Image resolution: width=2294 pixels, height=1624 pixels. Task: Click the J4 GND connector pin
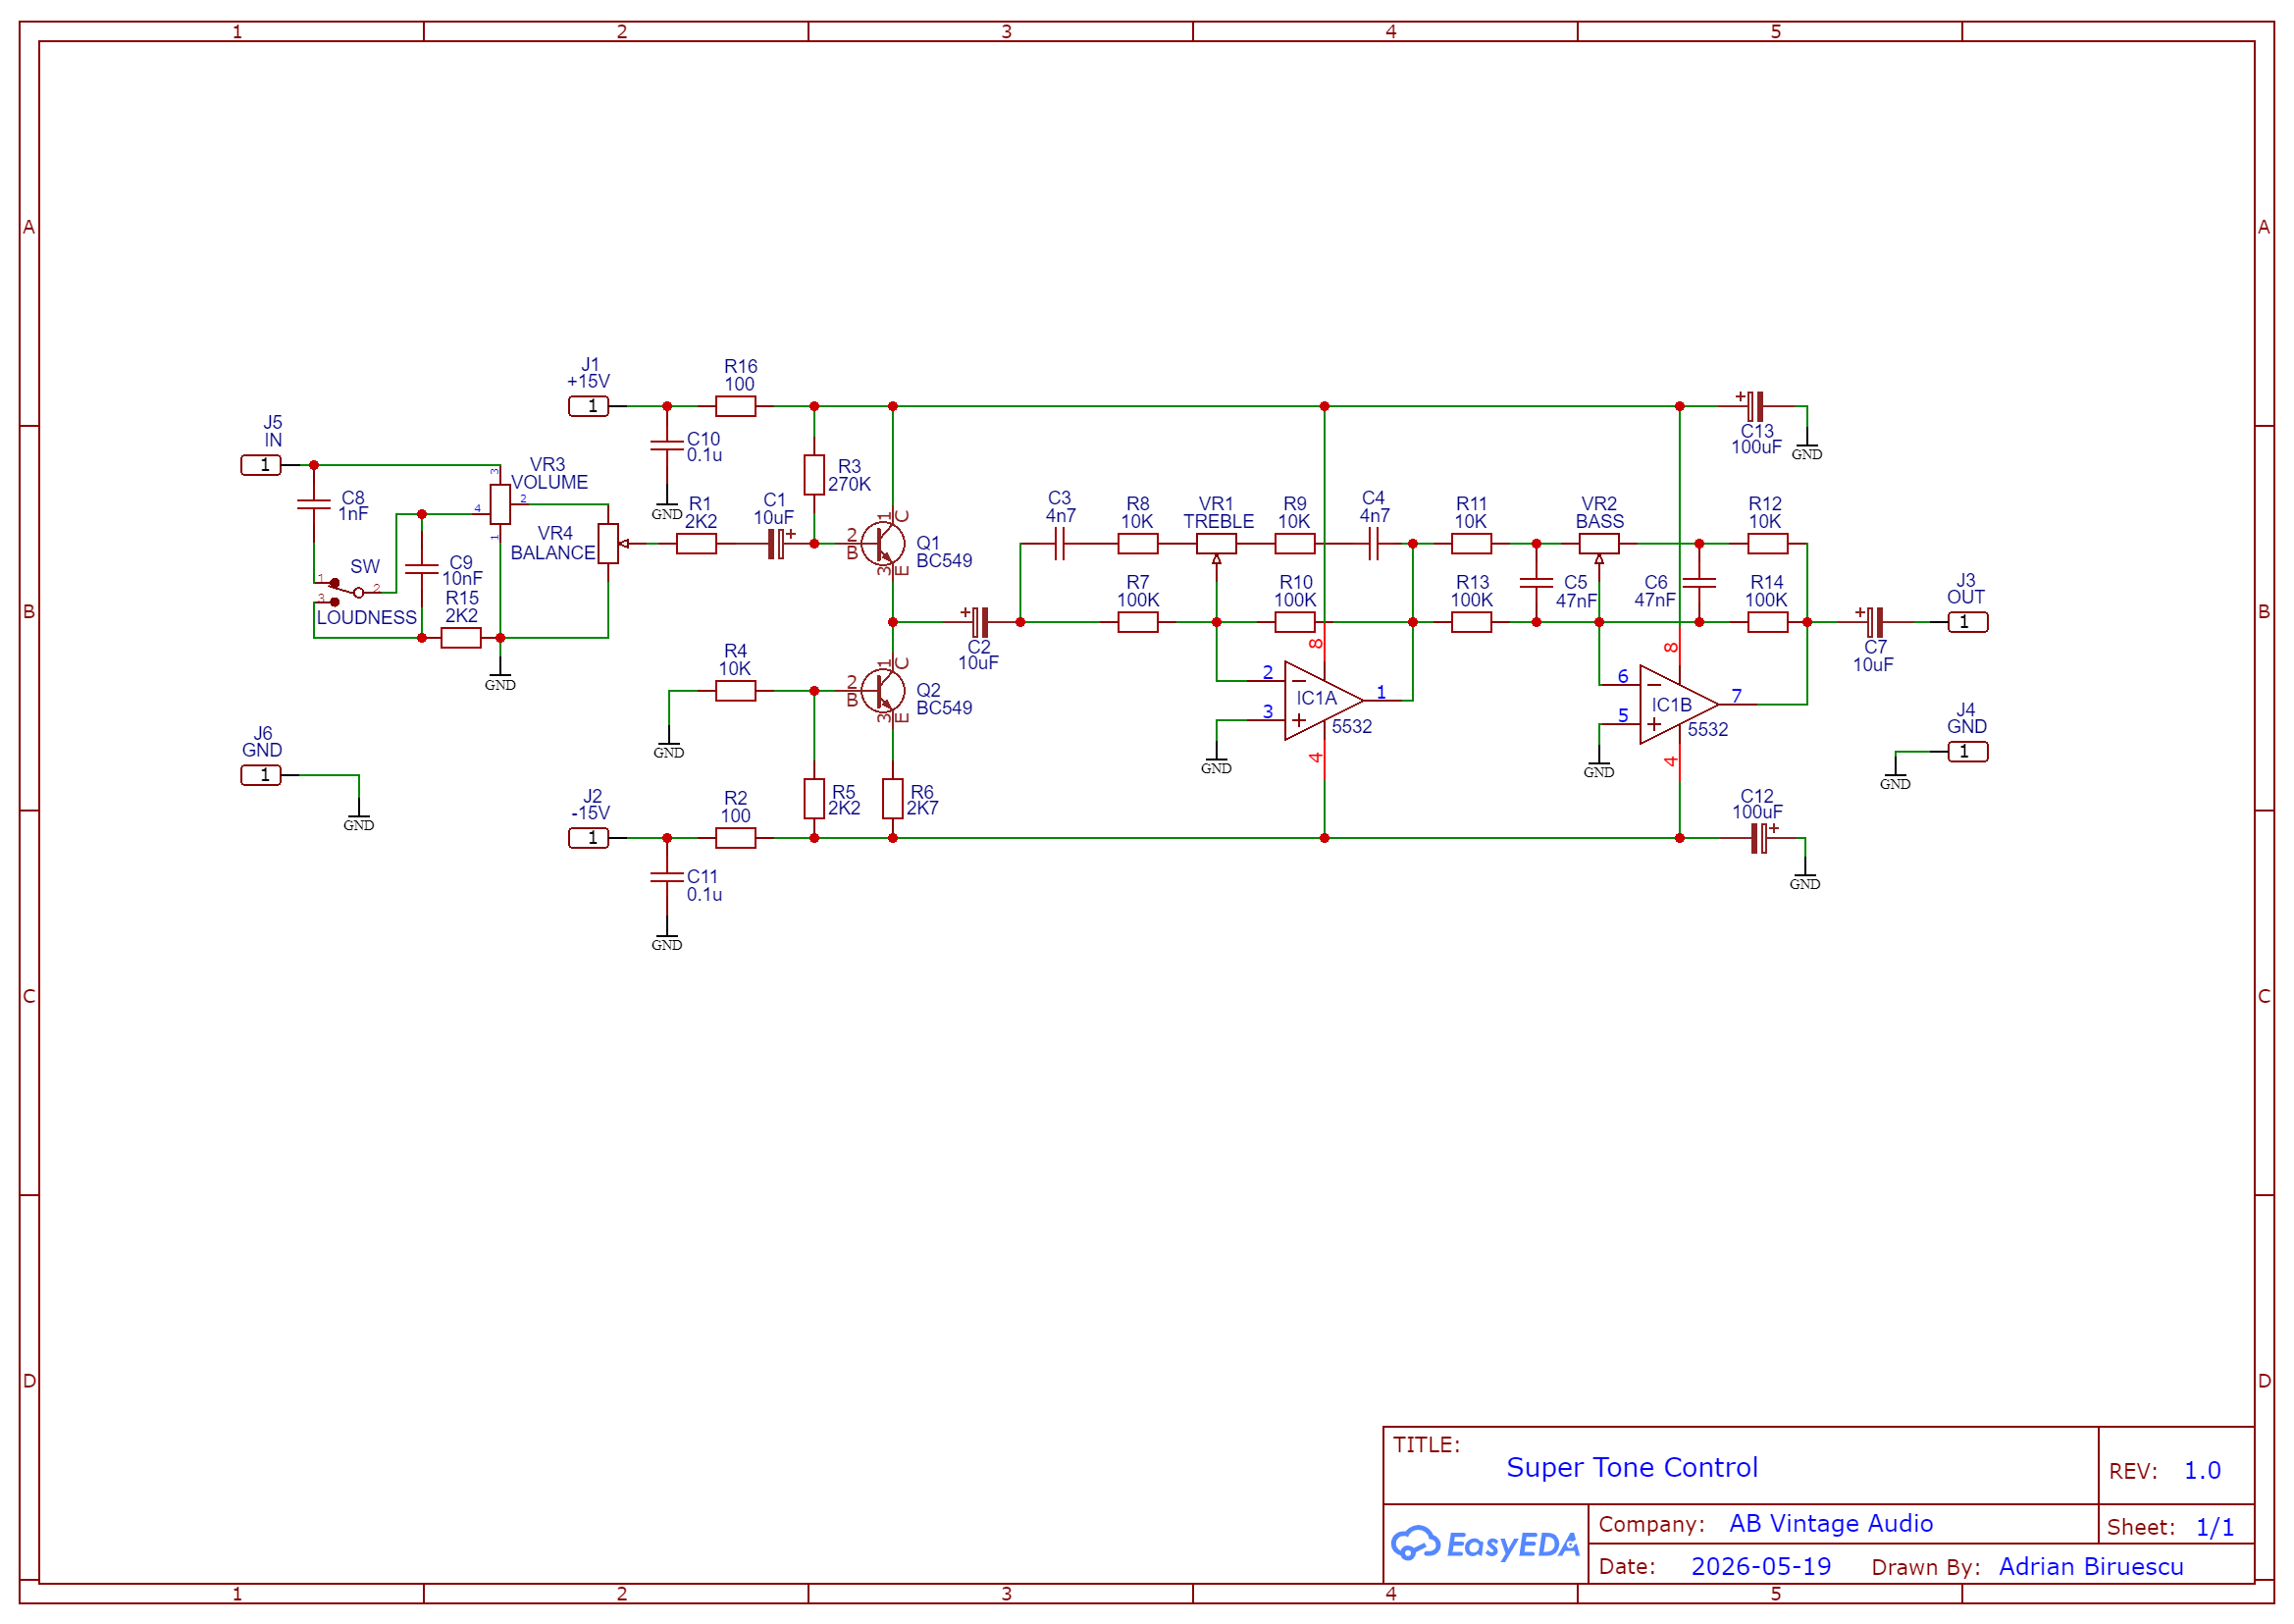[x=1967, y=751]
